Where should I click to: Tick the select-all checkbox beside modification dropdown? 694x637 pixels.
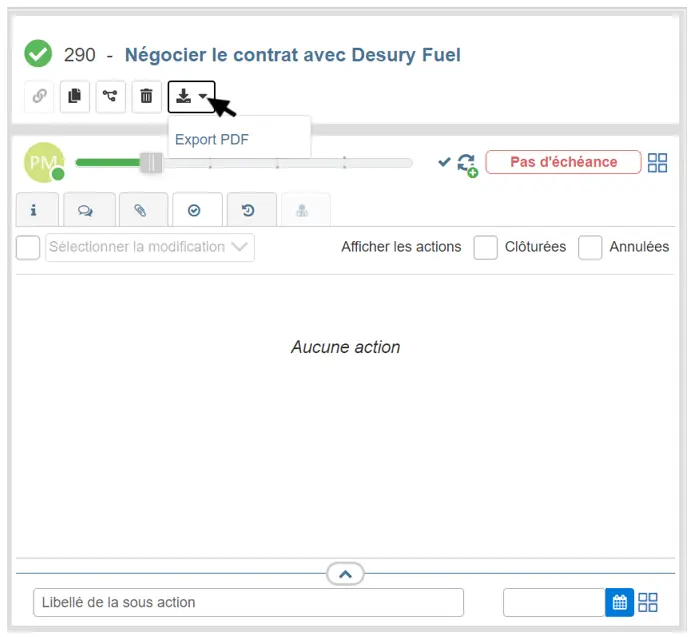click(x=28, y=247)
